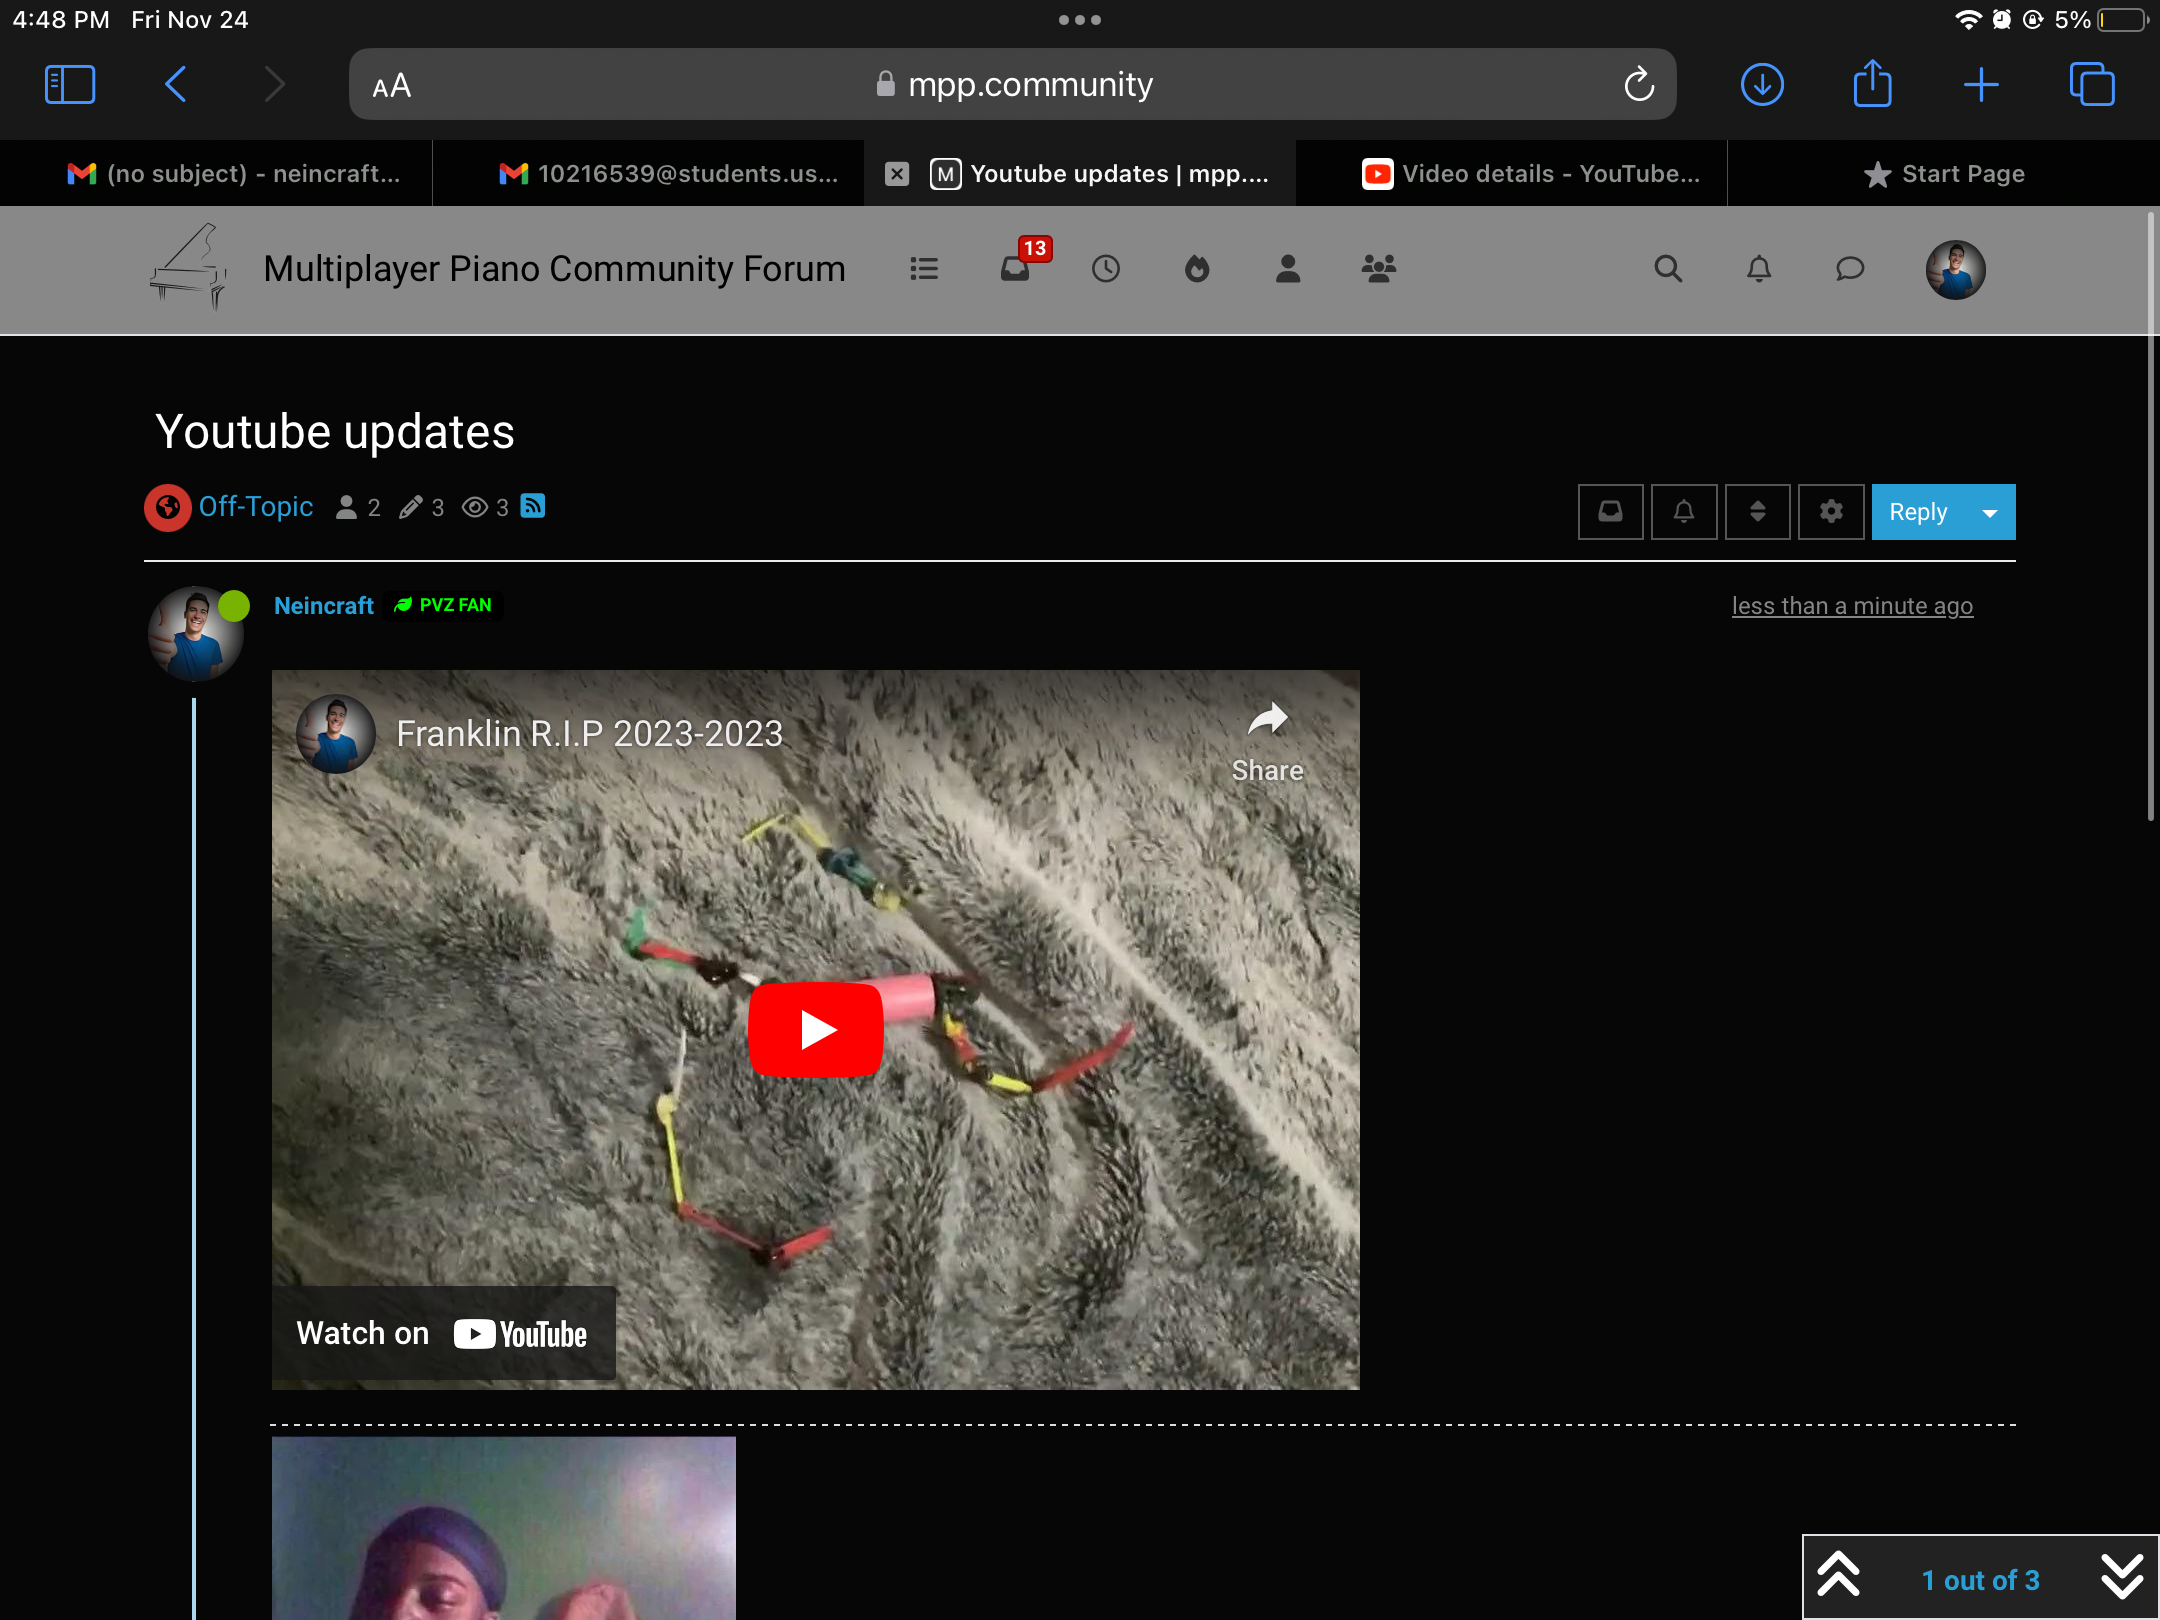Viewport: 2160px width, 1620px height.
Task: Tap the 4:48 PM status clock
Action: click(x=61, y=20)
